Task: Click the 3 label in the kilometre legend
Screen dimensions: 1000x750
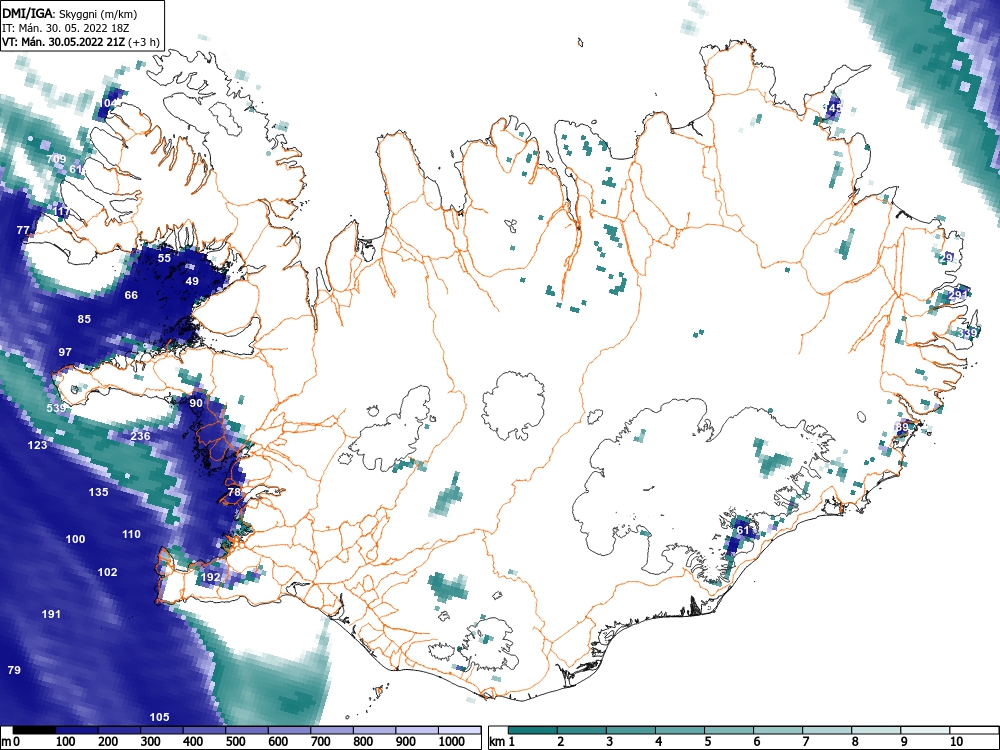Action: [x=610, y=742]
